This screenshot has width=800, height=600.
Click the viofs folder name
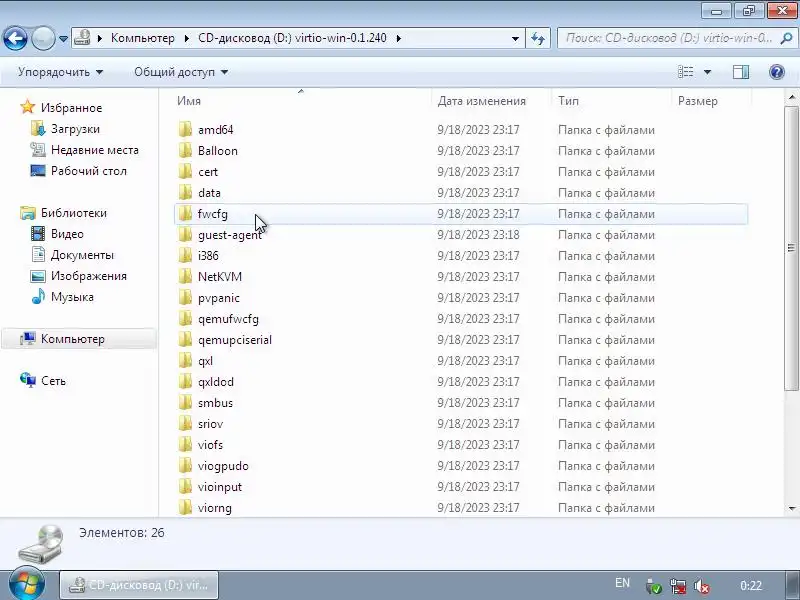tap(210, 444)
